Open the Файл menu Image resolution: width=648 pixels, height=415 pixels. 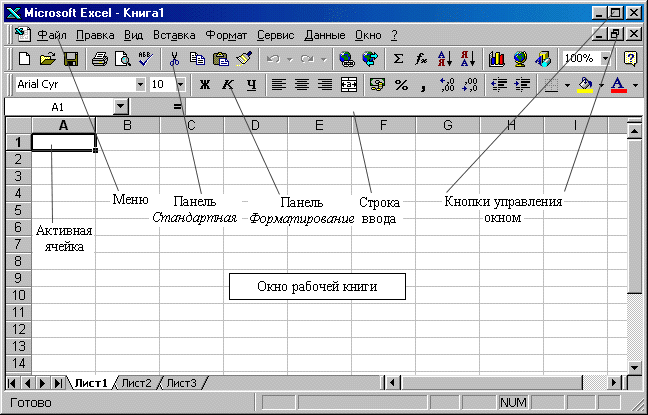pyautogui.click(x=52, y=35)
